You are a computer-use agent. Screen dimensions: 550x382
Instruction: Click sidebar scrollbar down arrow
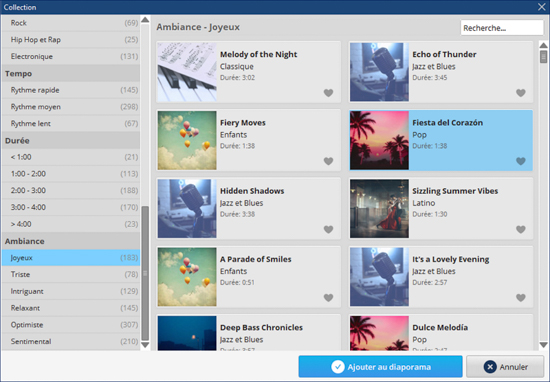(145, 345)
